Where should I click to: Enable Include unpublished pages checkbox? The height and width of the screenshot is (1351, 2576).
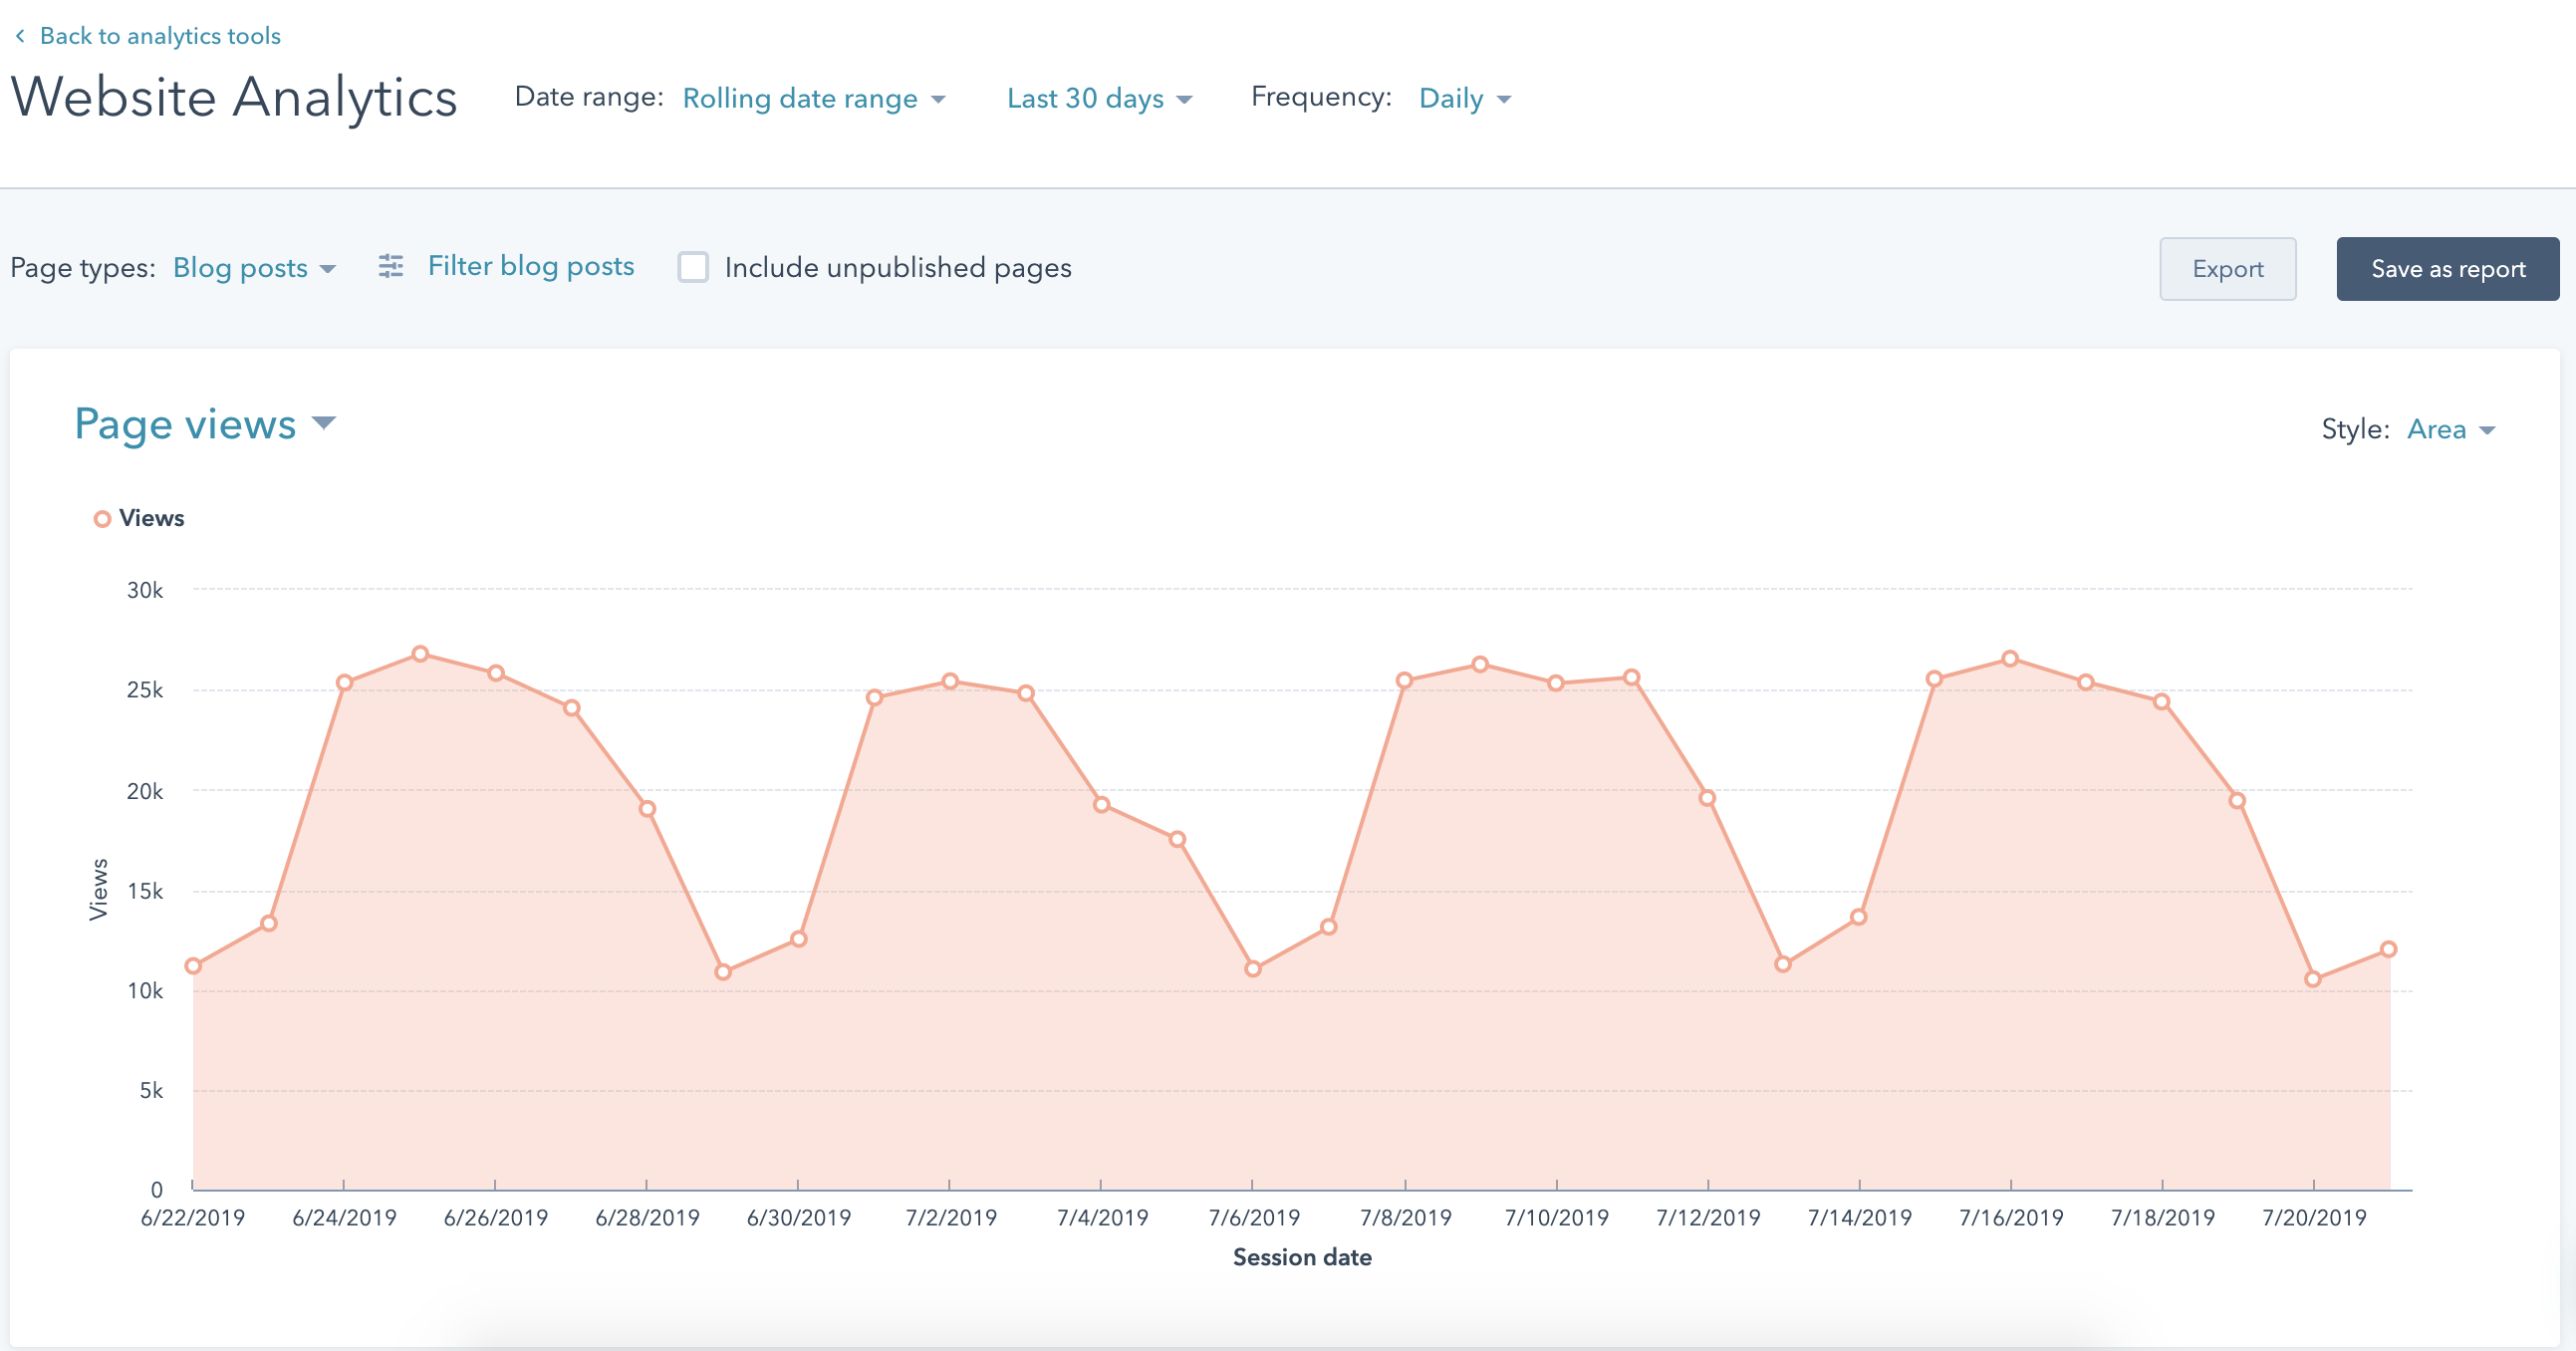pyautogui.click(x=693, y=267)
